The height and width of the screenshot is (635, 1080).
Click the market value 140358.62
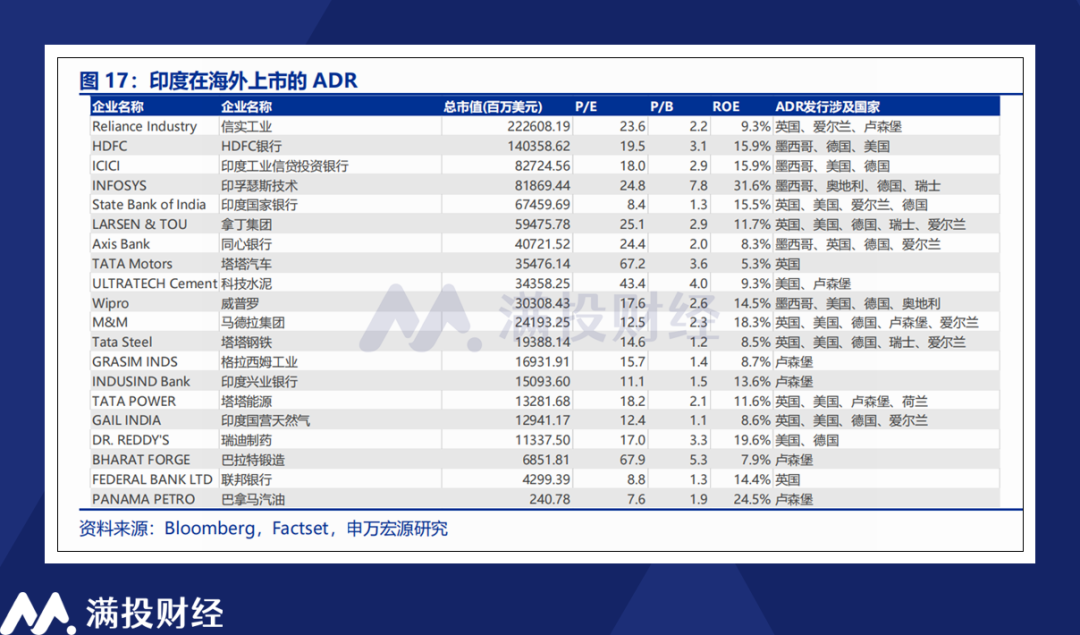tap(539, 146)
